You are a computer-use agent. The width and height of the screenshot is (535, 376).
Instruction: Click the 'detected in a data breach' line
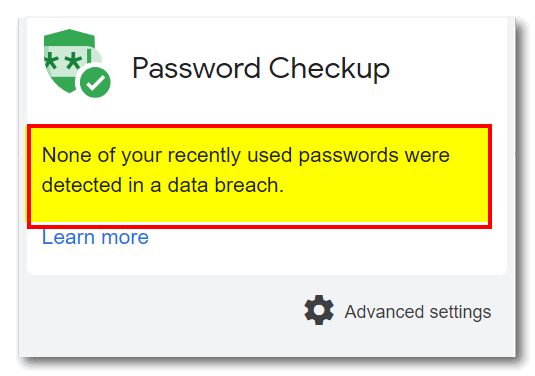point(163,185)
